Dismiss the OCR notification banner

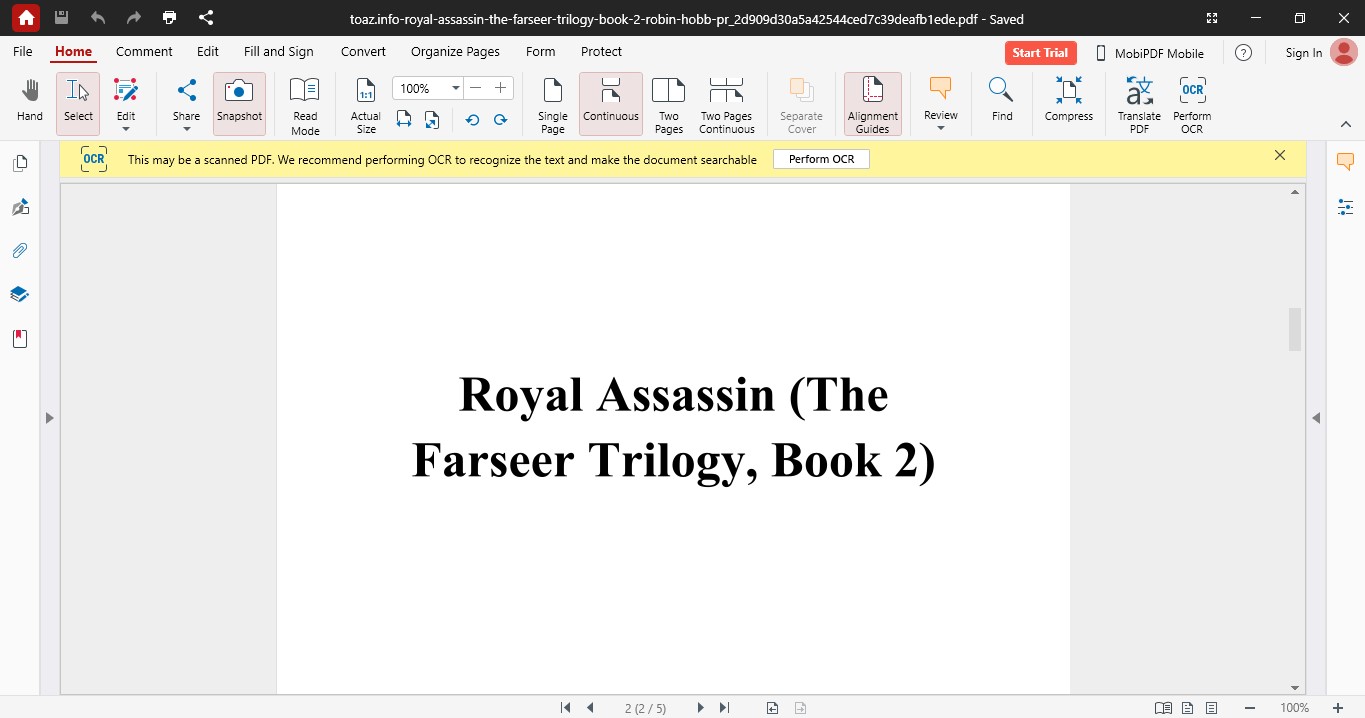[x=1280, y=155]
